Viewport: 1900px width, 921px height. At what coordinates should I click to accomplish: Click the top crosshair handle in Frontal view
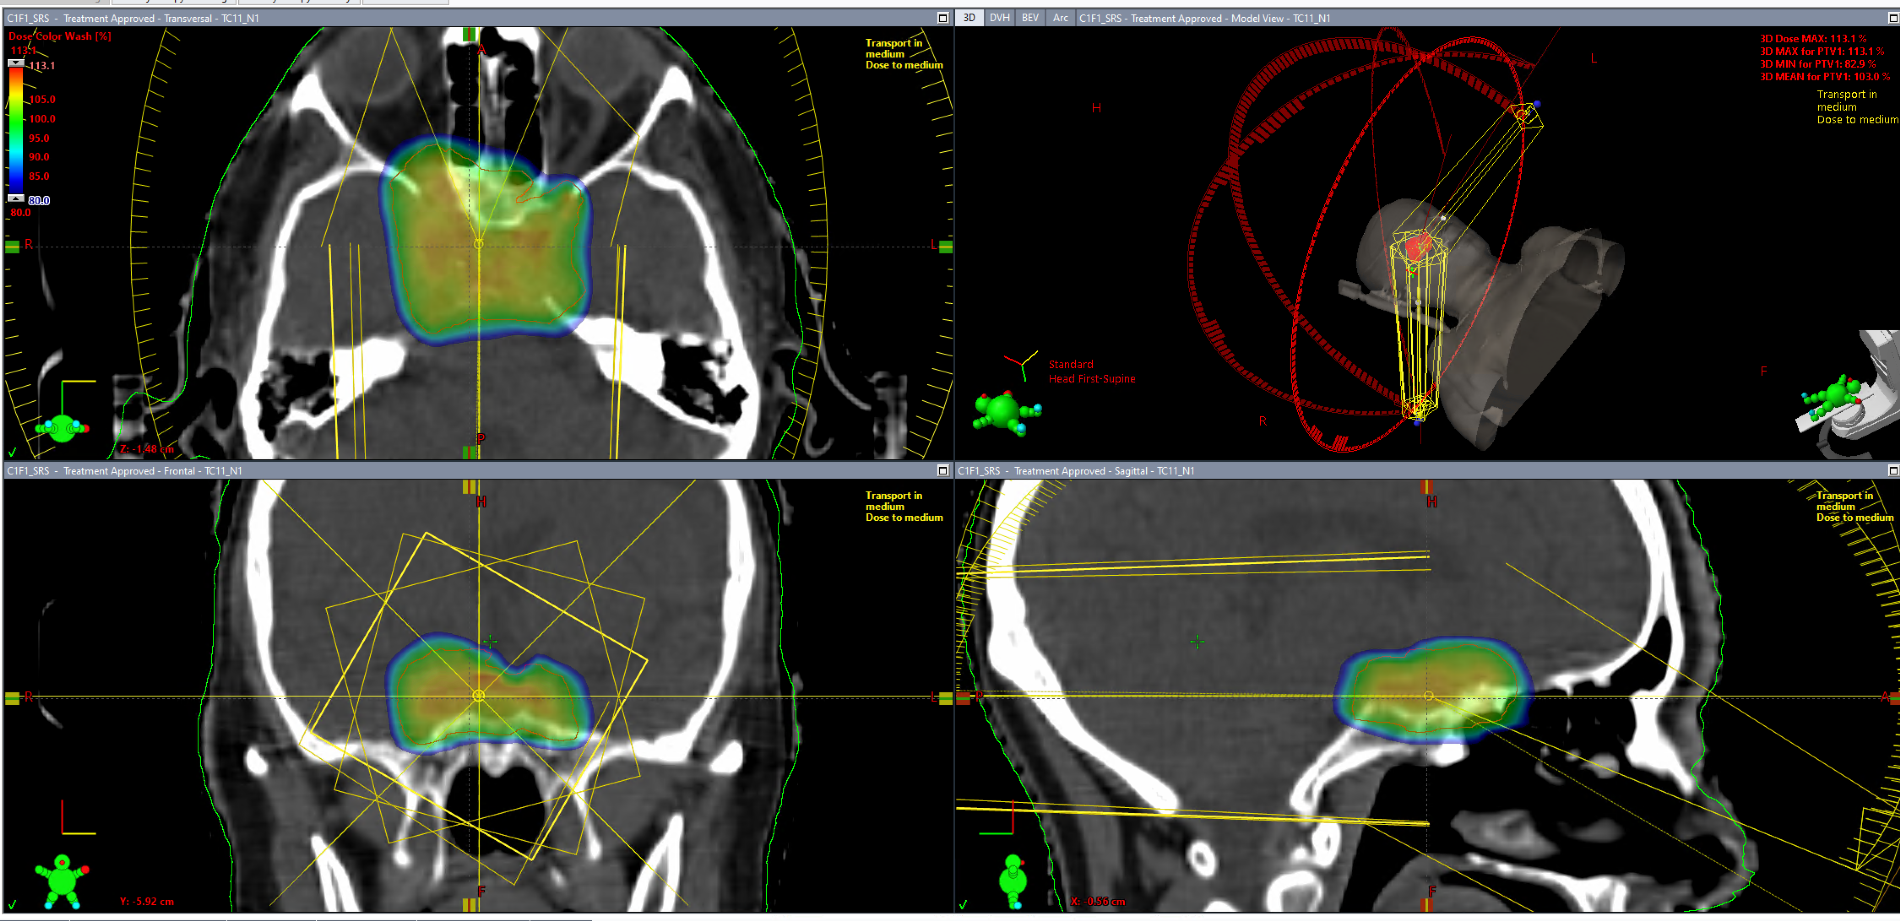tap(470, 487)
